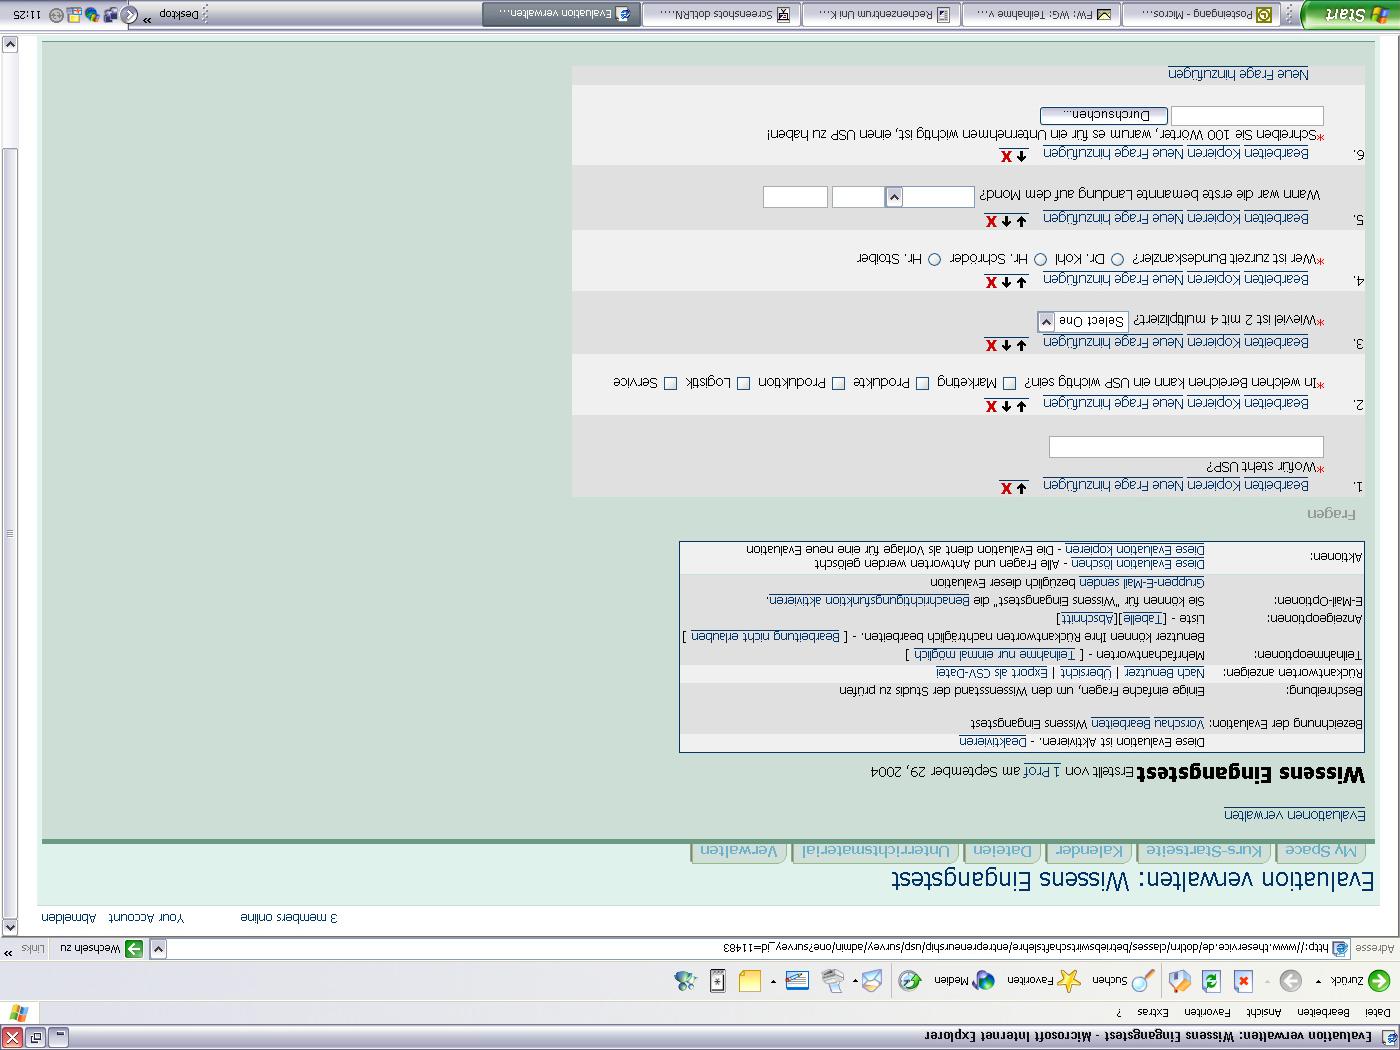Image resolution: width=1400 pixels, height=1050 pixels.
Task: Open the date dropdown in question 5
Action: tap(893, 197)
